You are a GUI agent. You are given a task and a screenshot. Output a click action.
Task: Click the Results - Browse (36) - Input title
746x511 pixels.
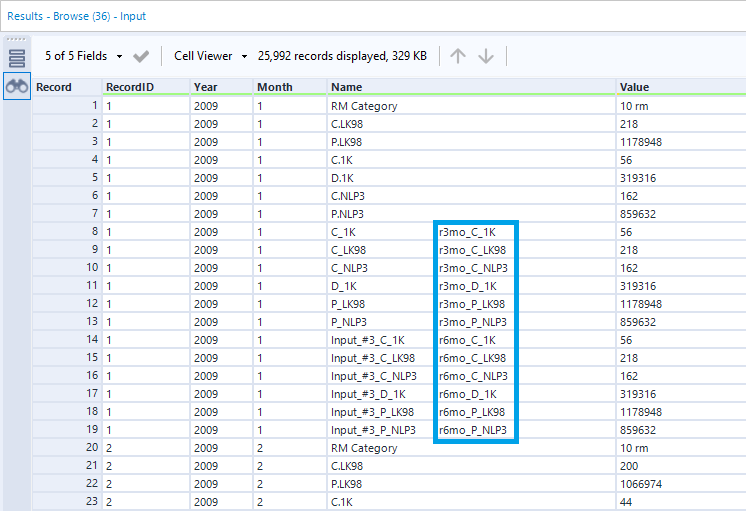tap(77, 16)
